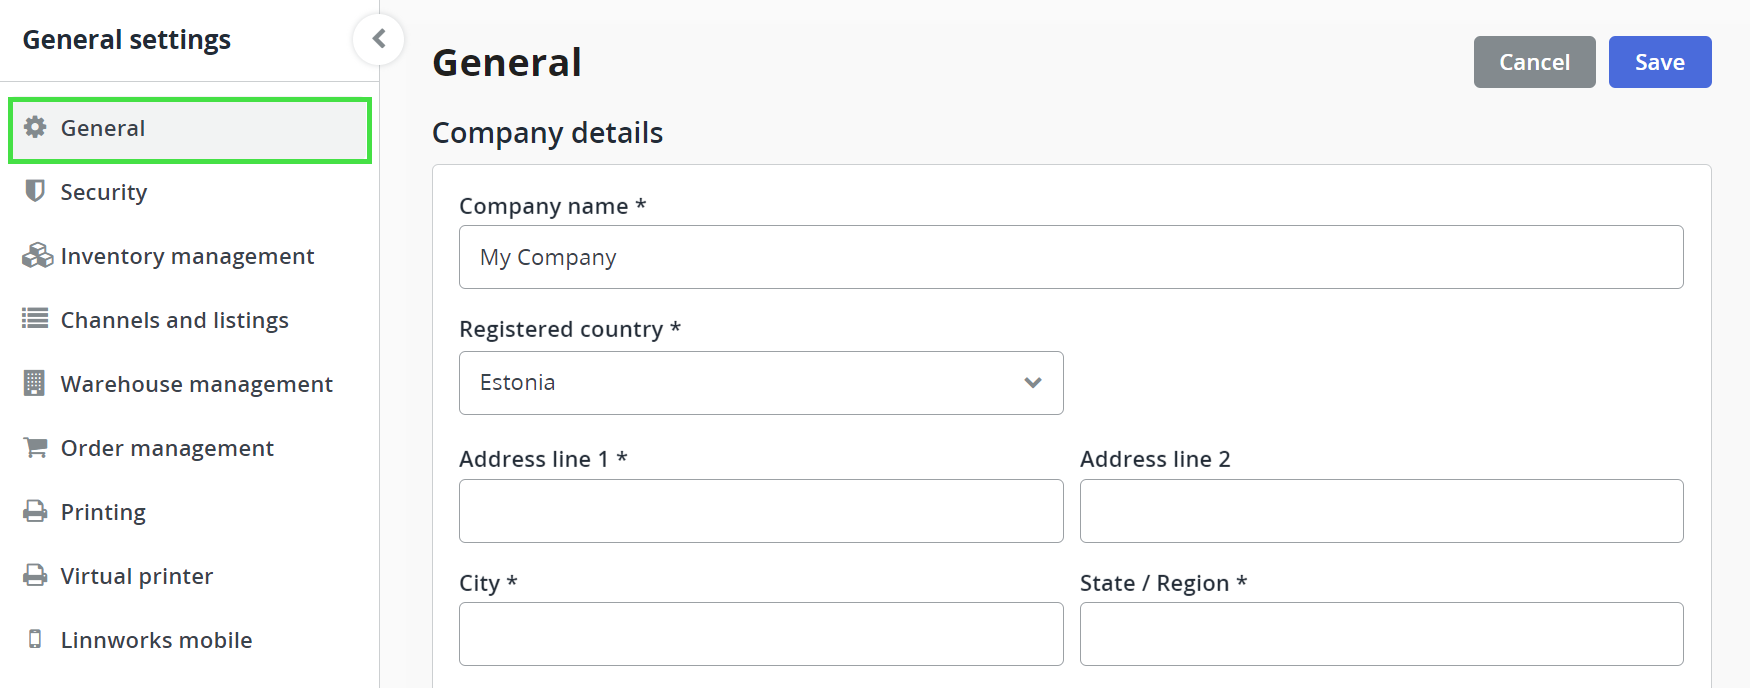The width and height of the screenshot is (1750, 688).
Task: Click the boxes icon for Inventory management
Action: [37, 256]
